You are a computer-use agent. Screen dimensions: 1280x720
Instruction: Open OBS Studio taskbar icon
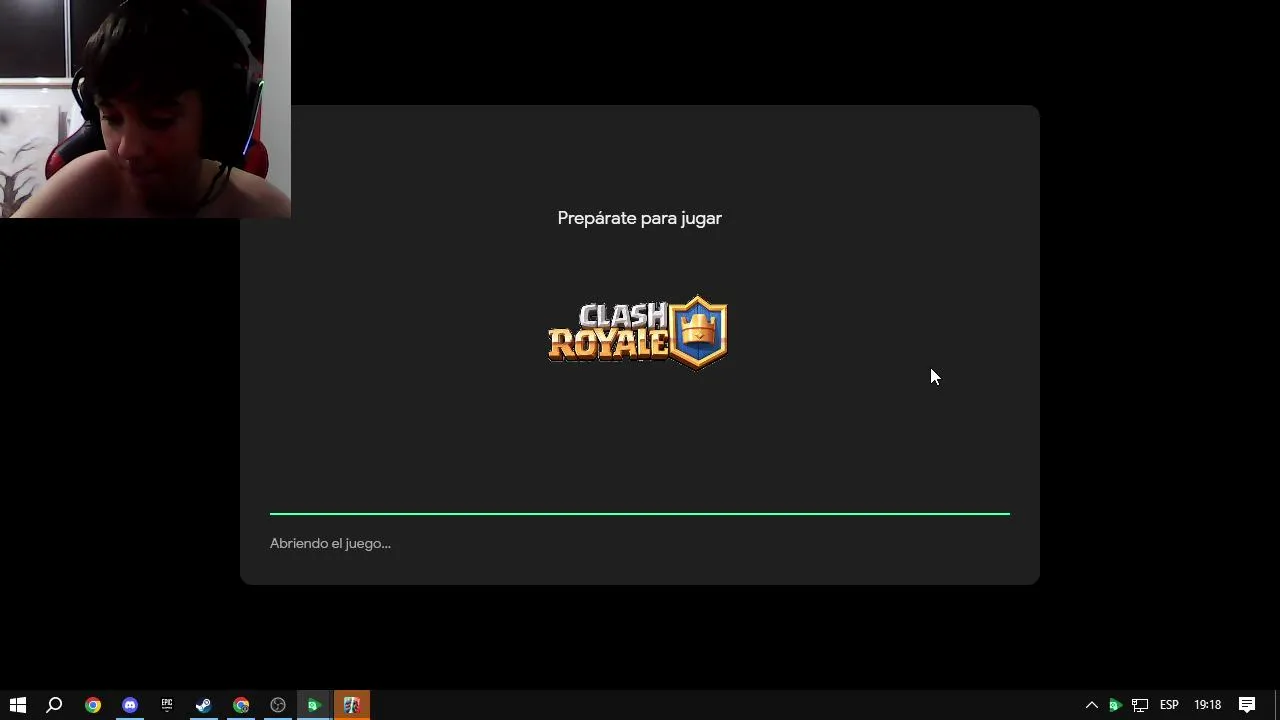pyautogui.click(x=278, y=705)
